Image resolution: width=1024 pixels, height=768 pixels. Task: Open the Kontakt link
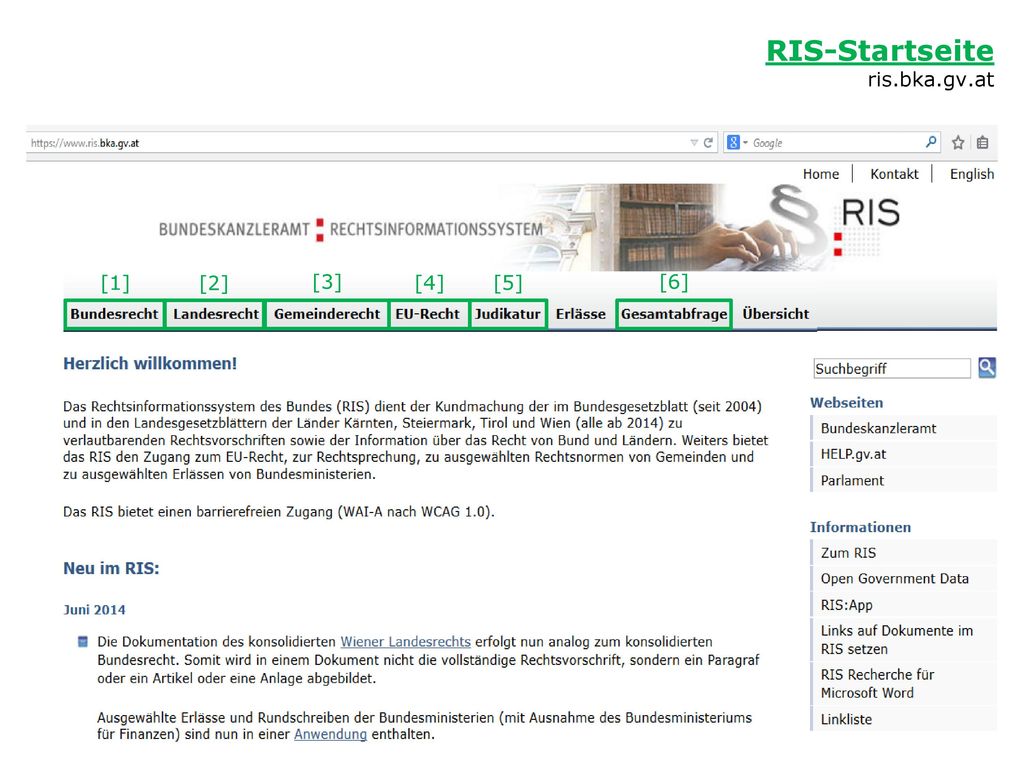click(x=894, y=174)
